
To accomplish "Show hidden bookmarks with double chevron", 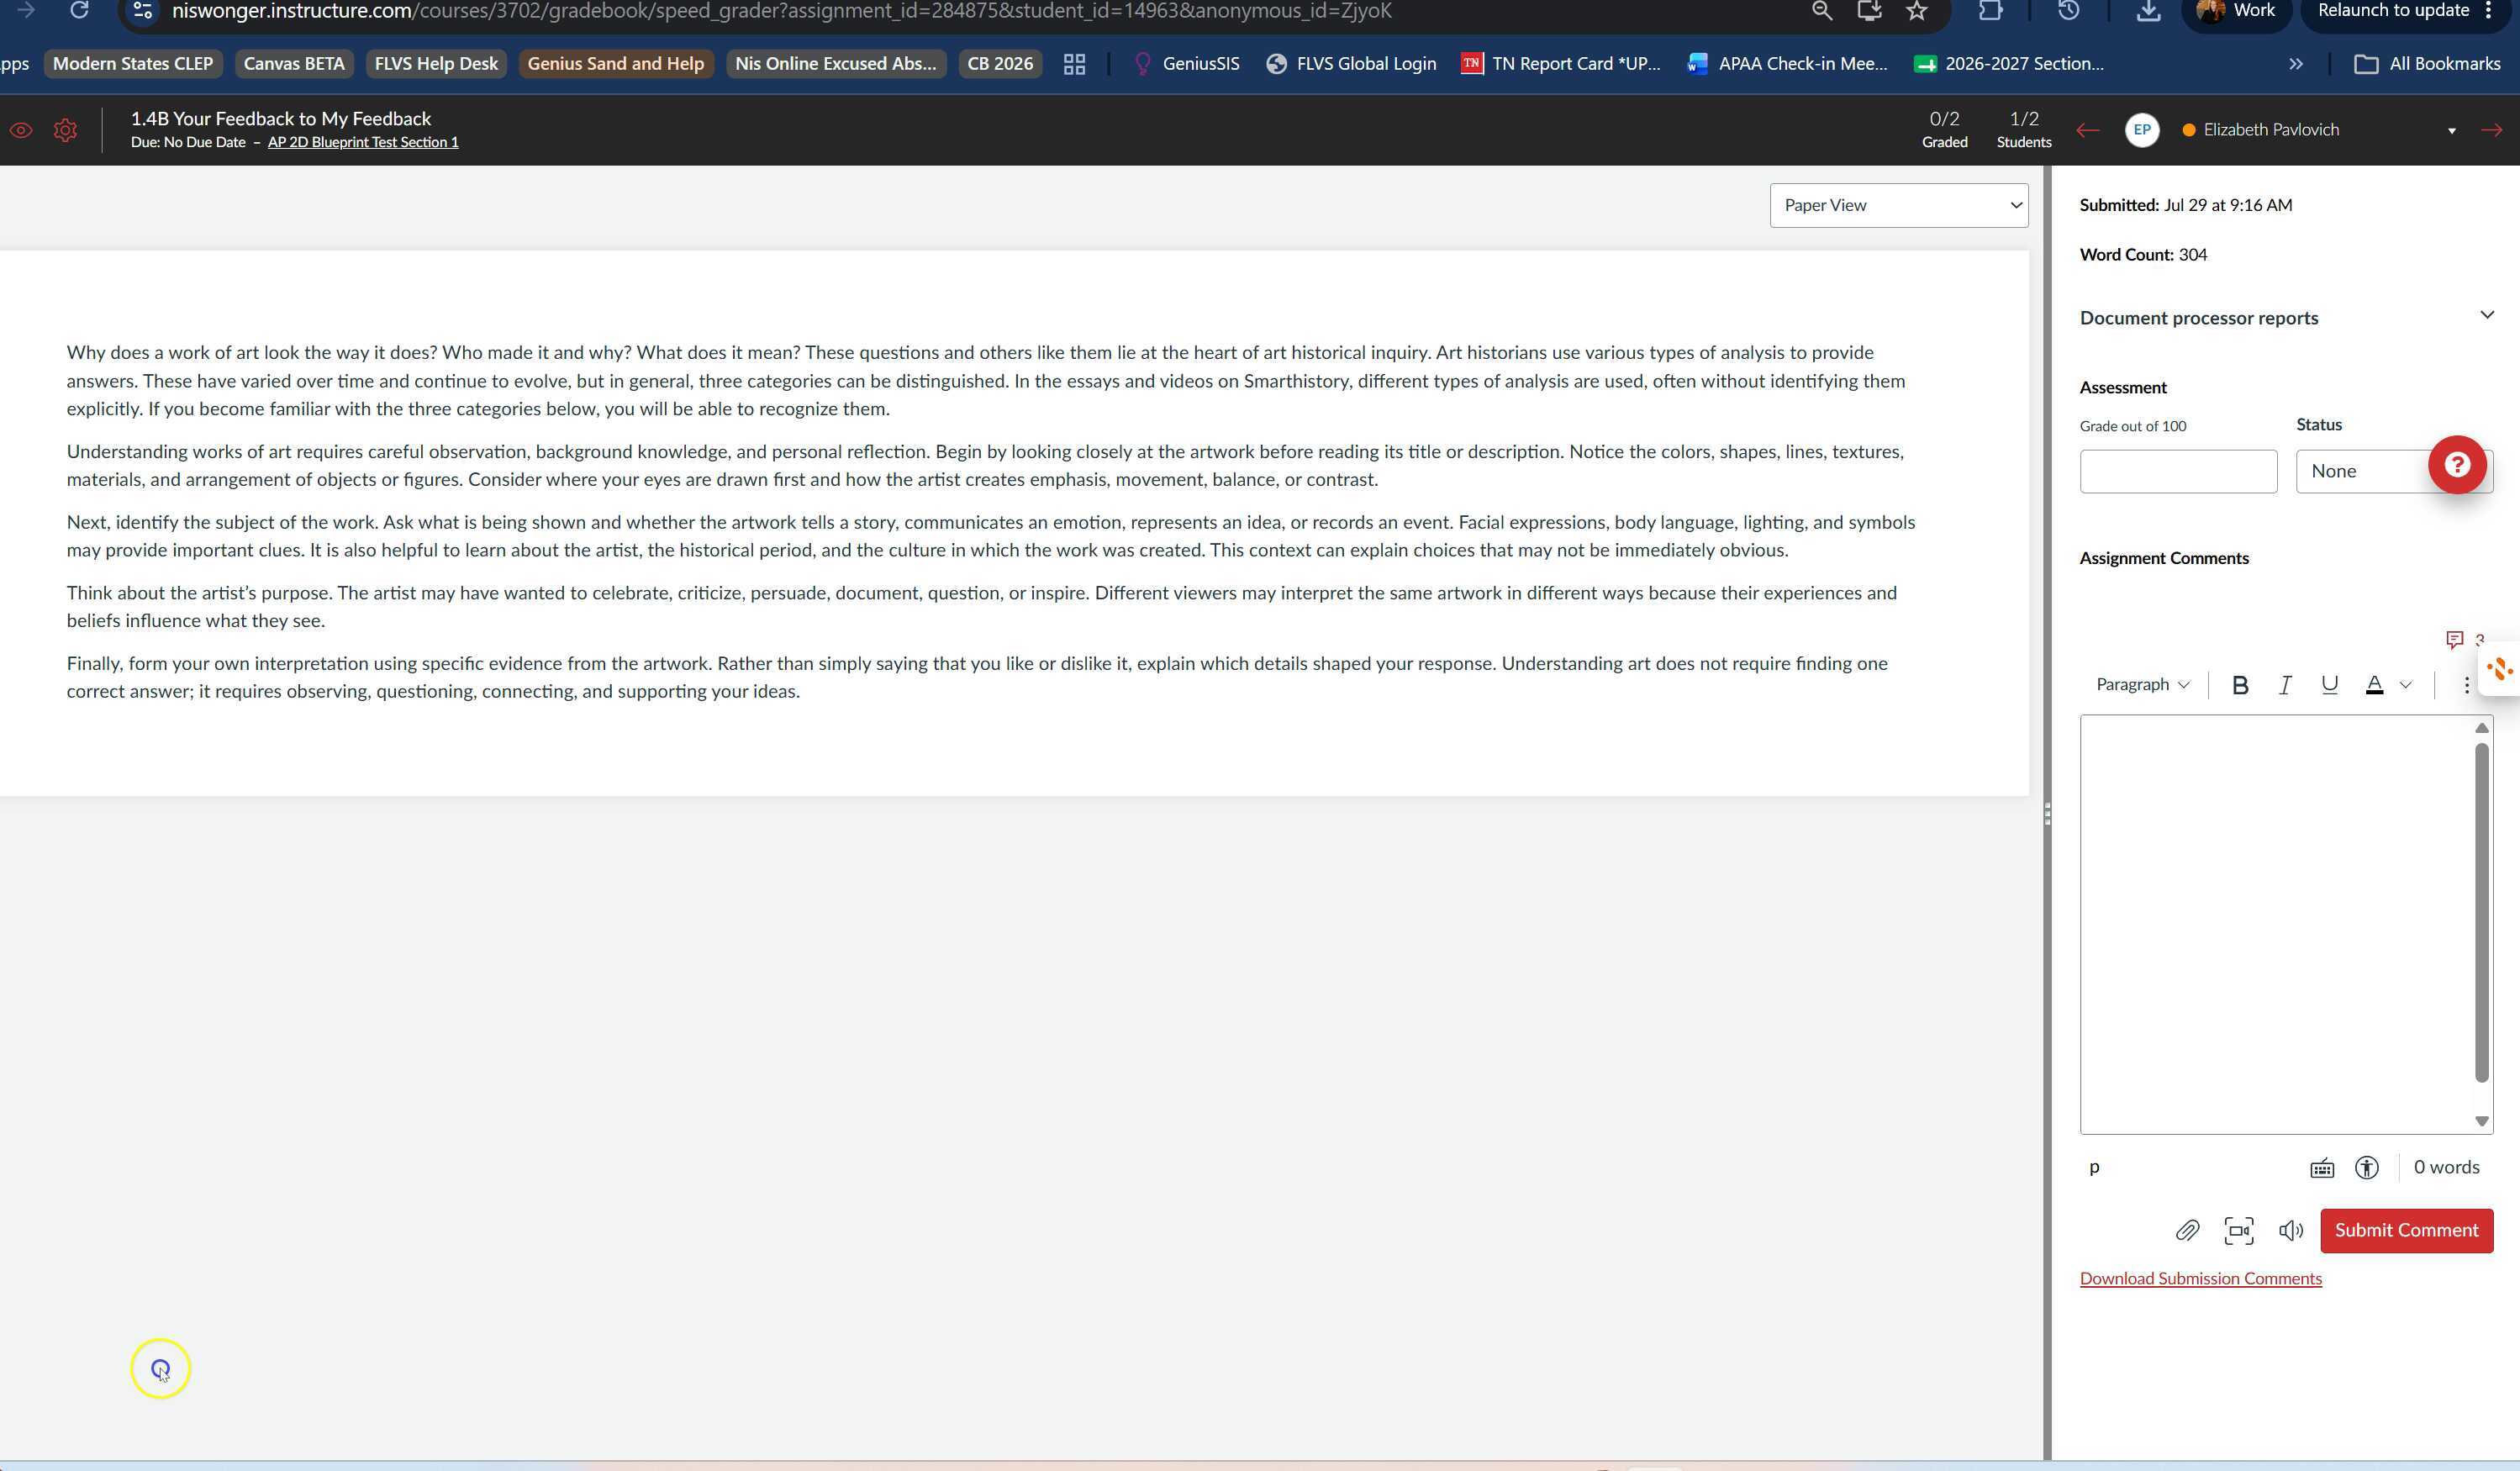I will pyautogui.click(x=2295, y=64).
